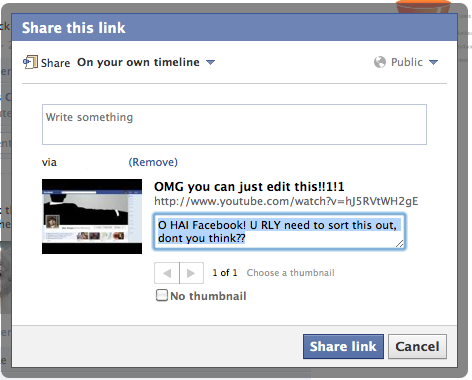This screenshot has width=472, height=380.
Task: Enable the No thumbnail checkbox
Action: [162, 295]
